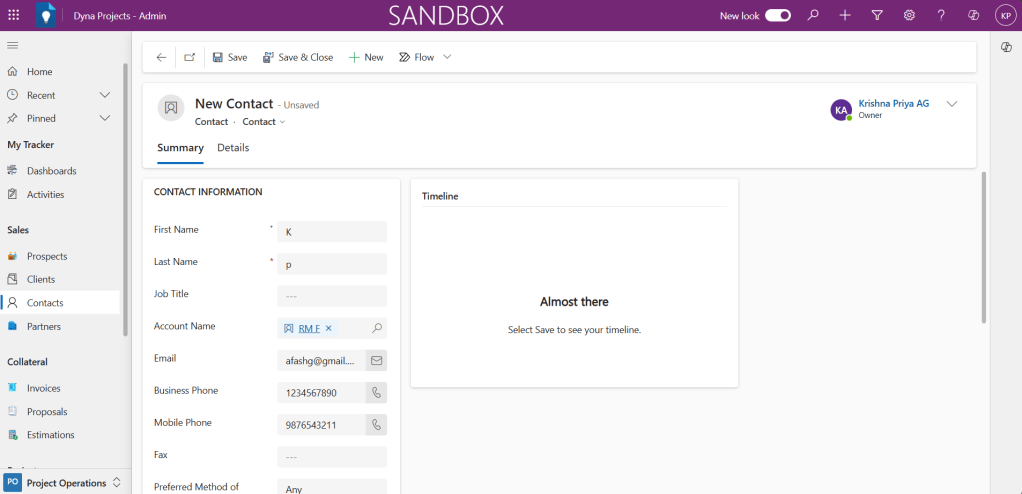Click the search magnifier in the top bar
The image size is (1022, 494).
point(813,15)
